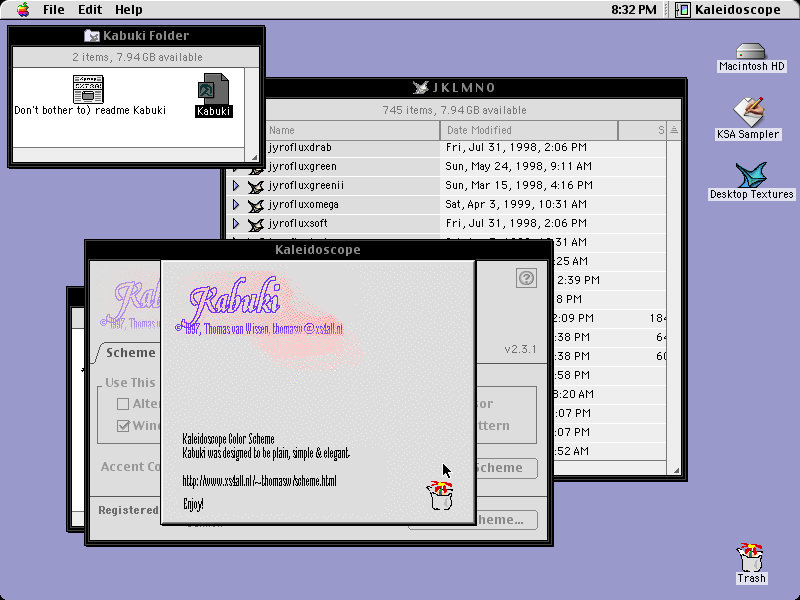The width and height of the screenshot is (800, 600).
Task: Click the trash can icon in Kabuki splash
Action: (440, 495)
